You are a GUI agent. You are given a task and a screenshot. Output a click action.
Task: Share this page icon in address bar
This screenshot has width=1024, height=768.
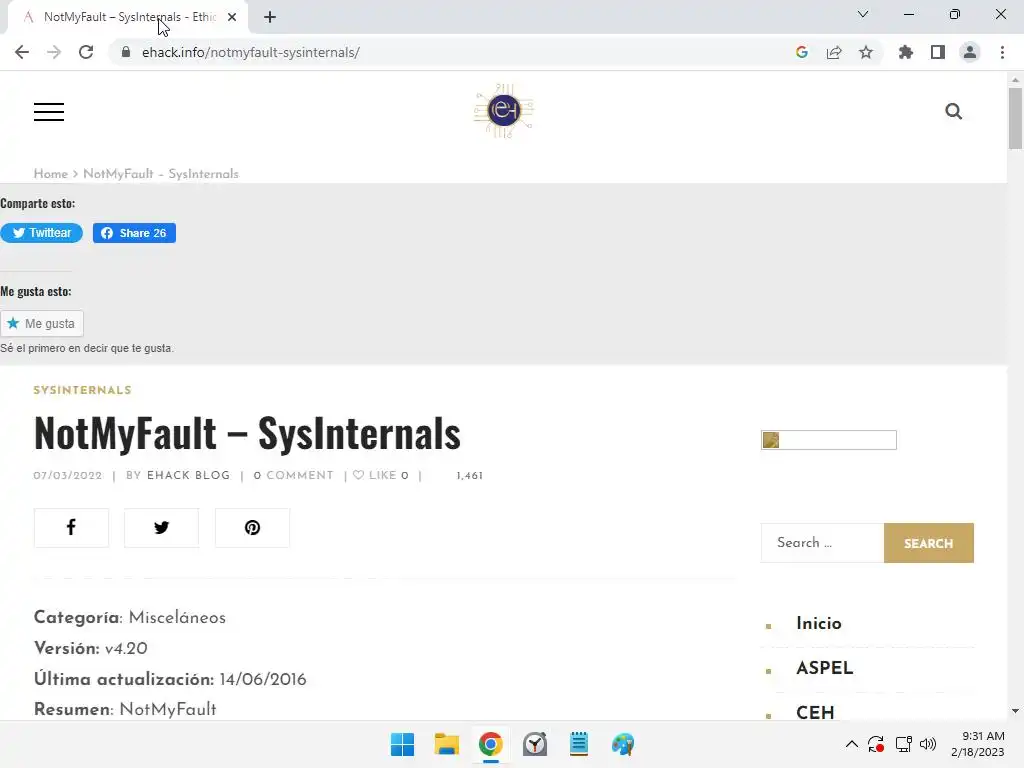click(834, 52)
